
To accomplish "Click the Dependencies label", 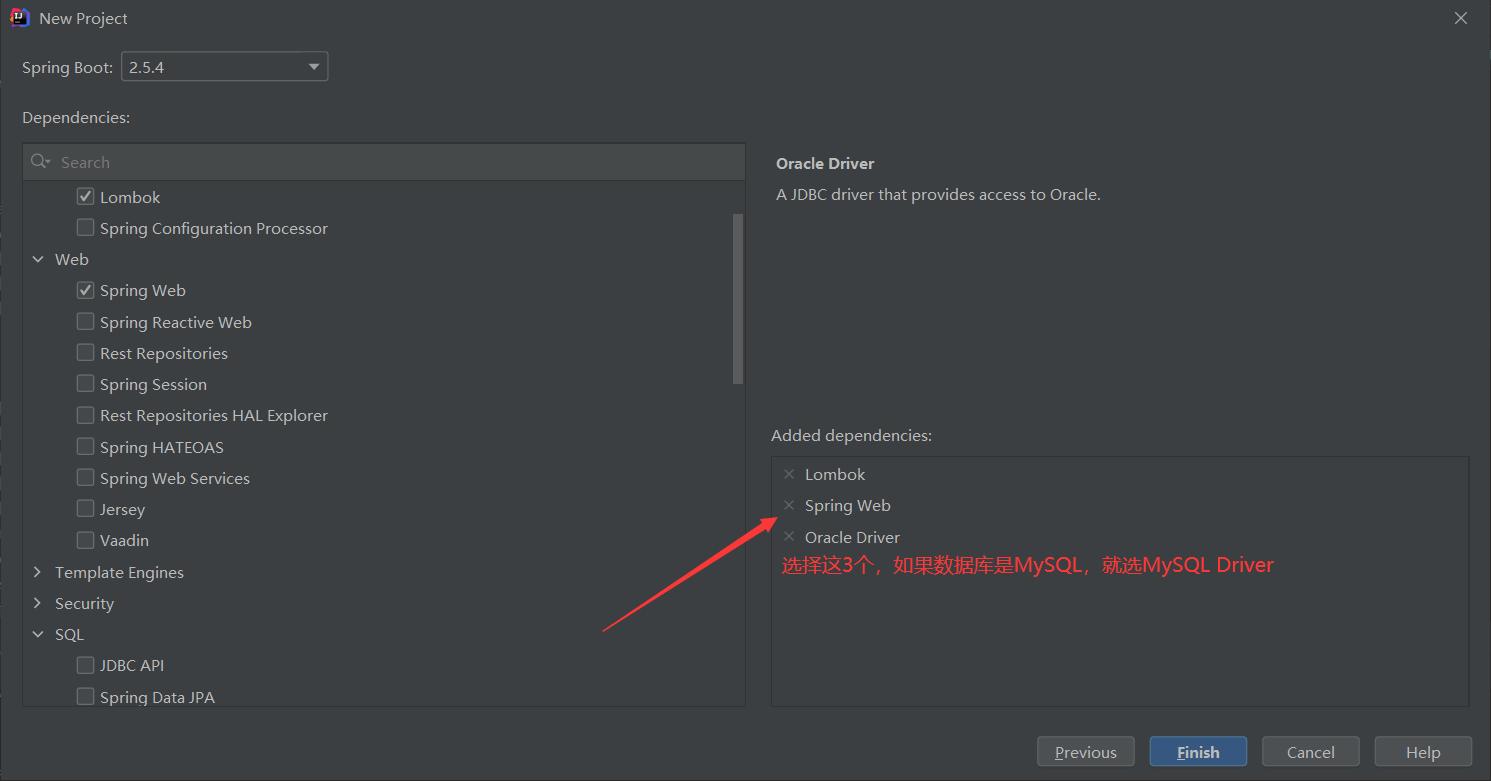I will (76, 117).
